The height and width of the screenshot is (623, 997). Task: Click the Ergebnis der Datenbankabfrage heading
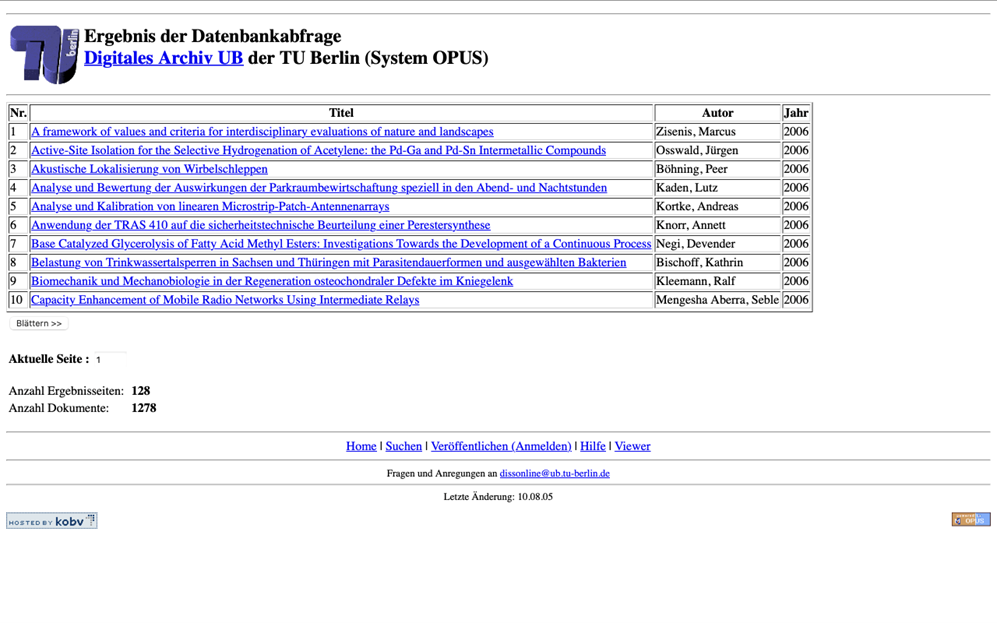click(x=212, y=36)
